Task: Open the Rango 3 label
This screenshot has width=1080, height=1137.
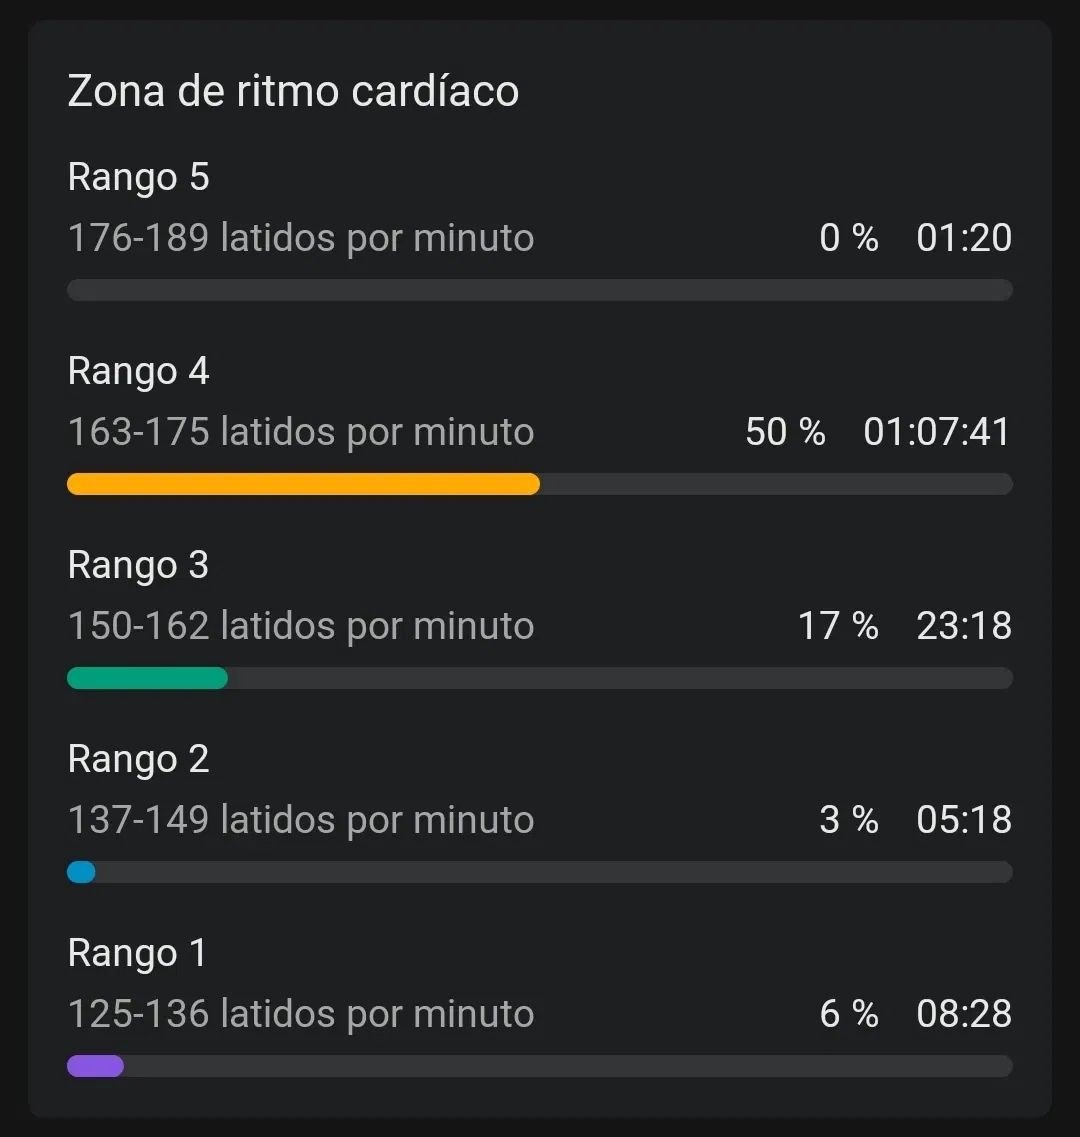Action: click(138, 565)
